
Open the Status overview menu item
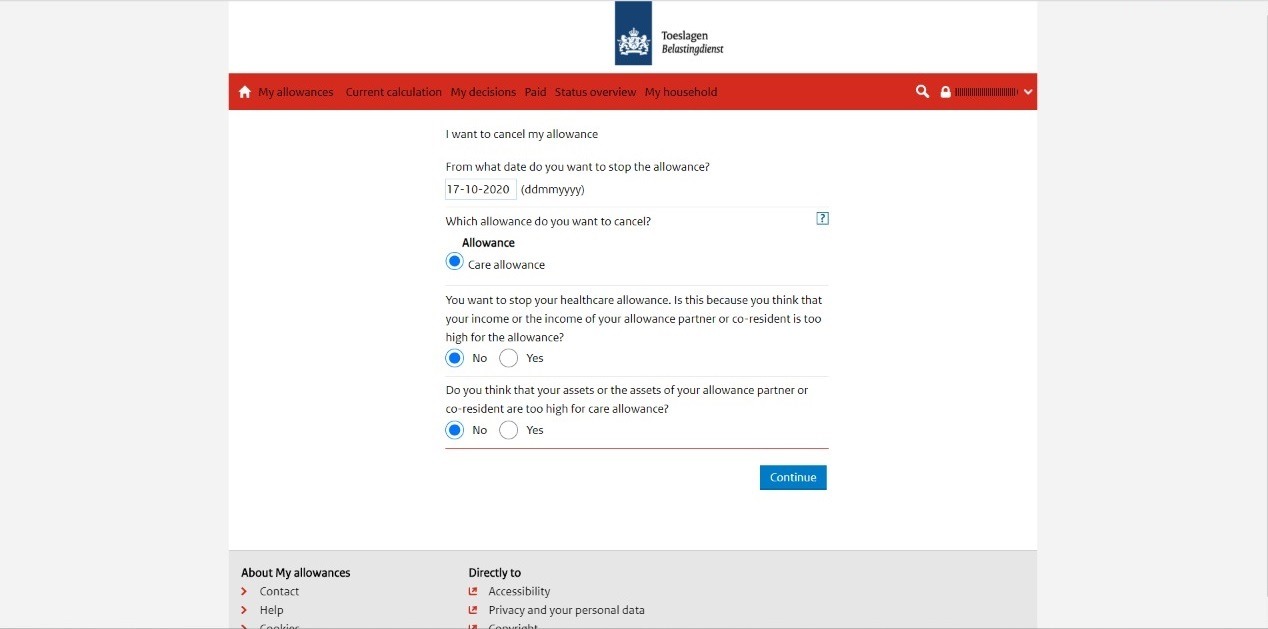coord(595,92)
